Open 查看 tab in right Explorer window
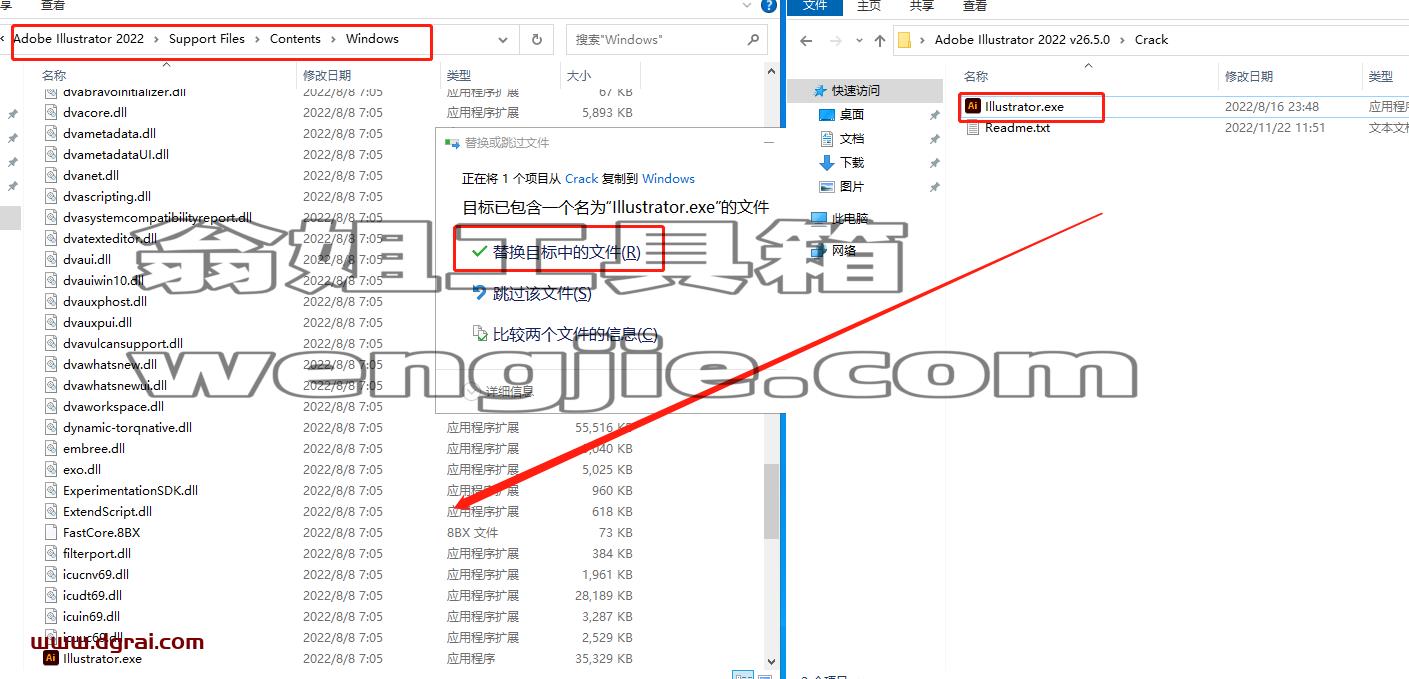The width and height of the screenshot is (1409, 679). pyautogui.click(x=975, y=6)
